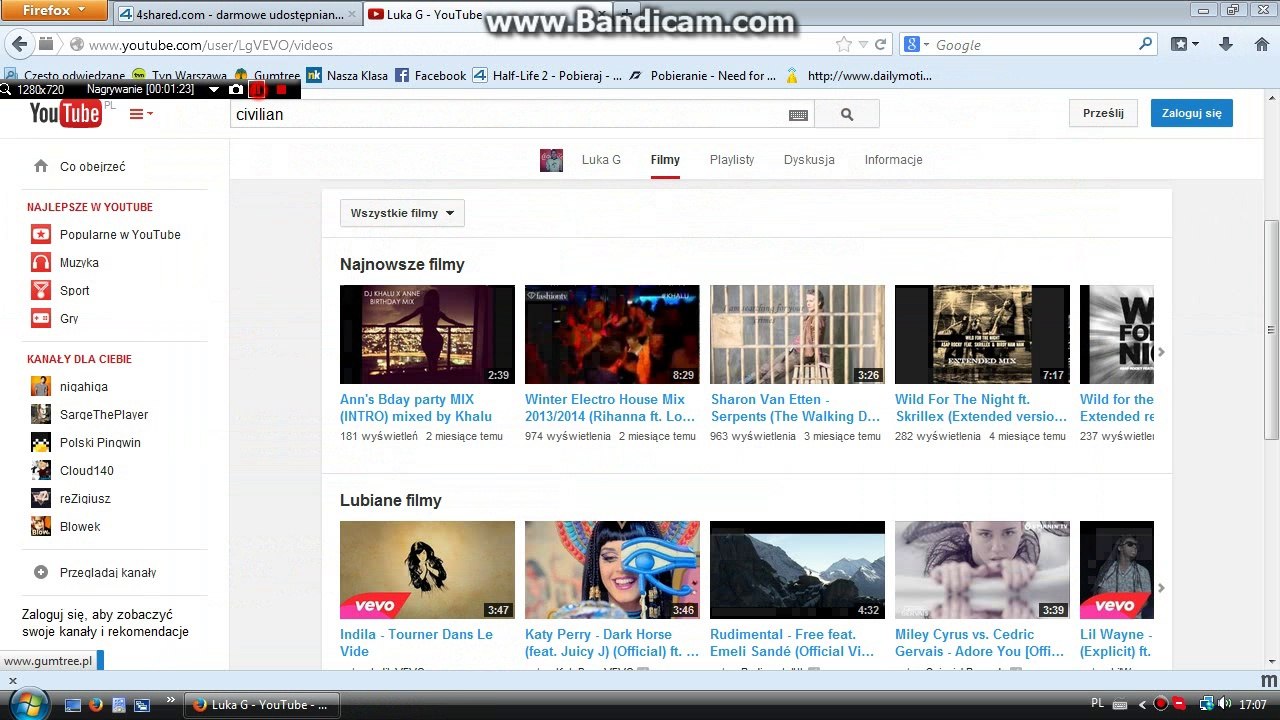Click the Przeglądaj kanały plus icon
The height and width of the screenshot is (720, 1280).
(41, 572)
